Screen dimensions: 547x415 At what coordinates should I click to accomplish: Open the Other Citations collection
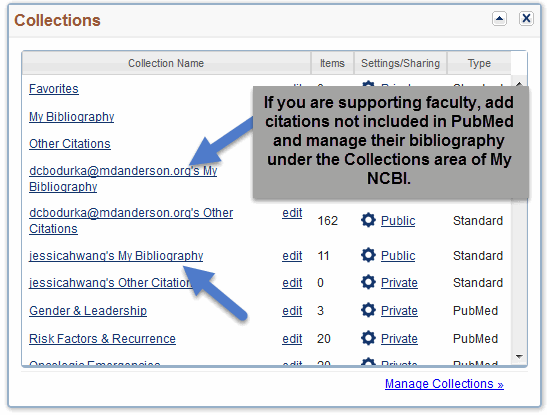pos(70,144)
